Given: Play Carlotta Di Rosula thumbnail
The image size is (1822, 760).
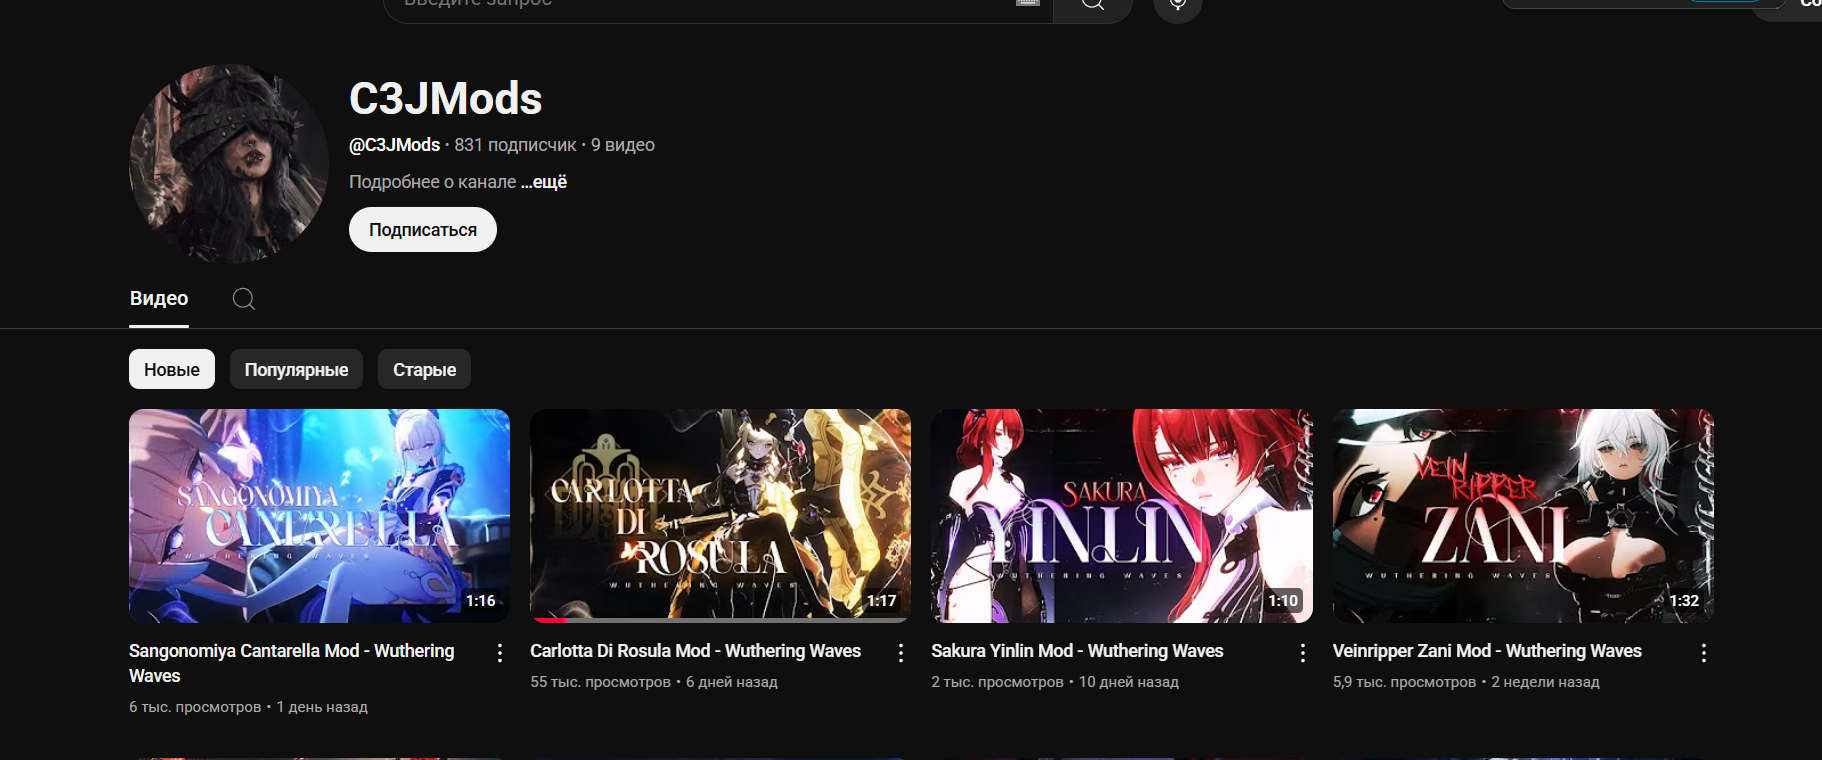Looking at the screenshot, I should click(720, 516).
